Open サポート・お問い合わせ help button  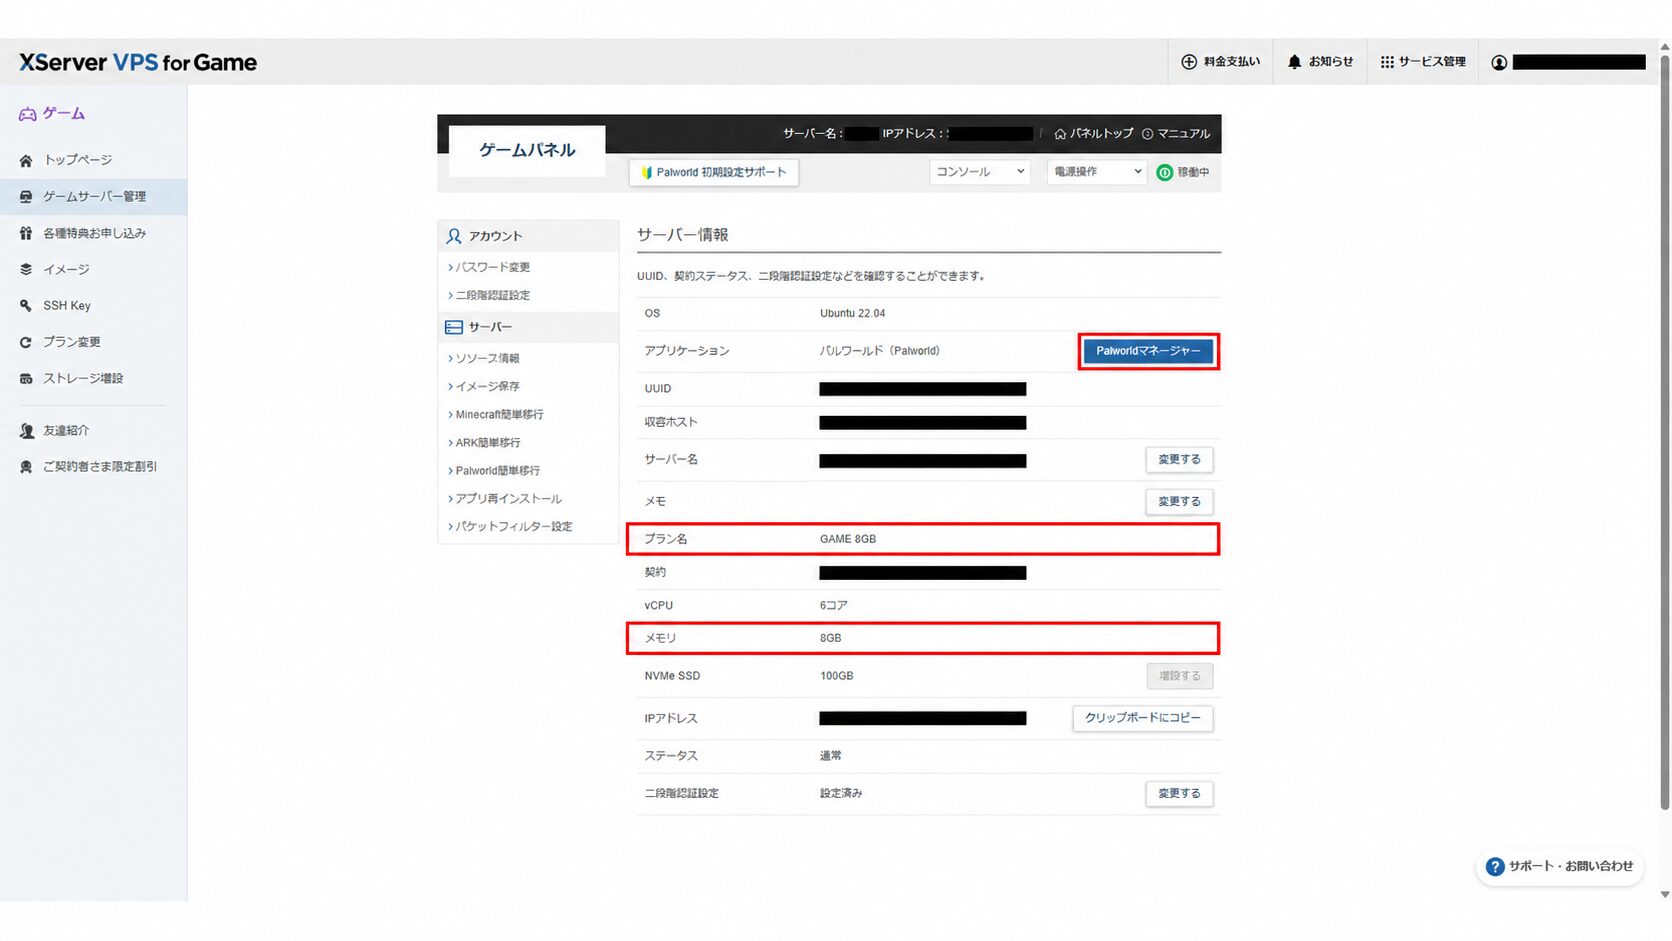click(1560, 866)
